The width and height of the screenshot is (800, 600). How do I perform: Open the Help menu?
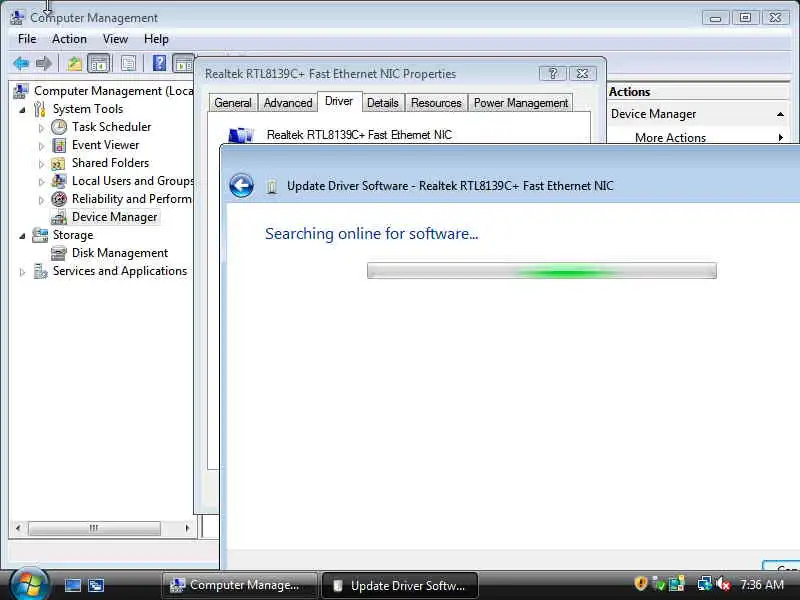(156, 39)
